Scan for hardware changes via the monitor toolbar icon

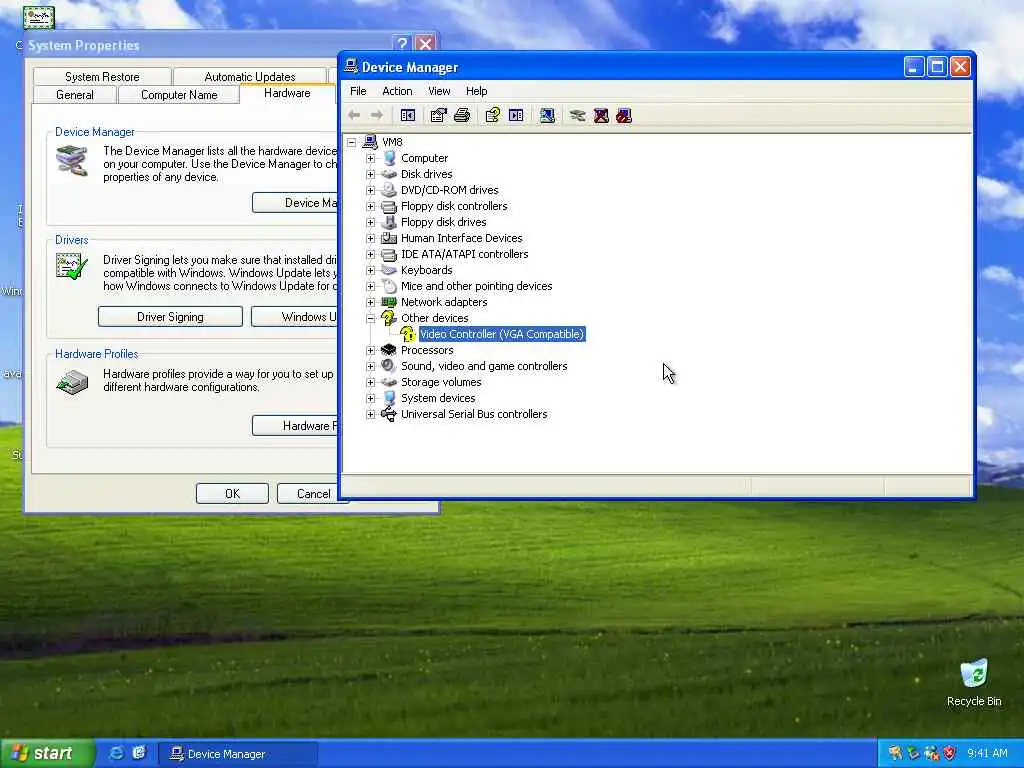(x=547, y=116)
